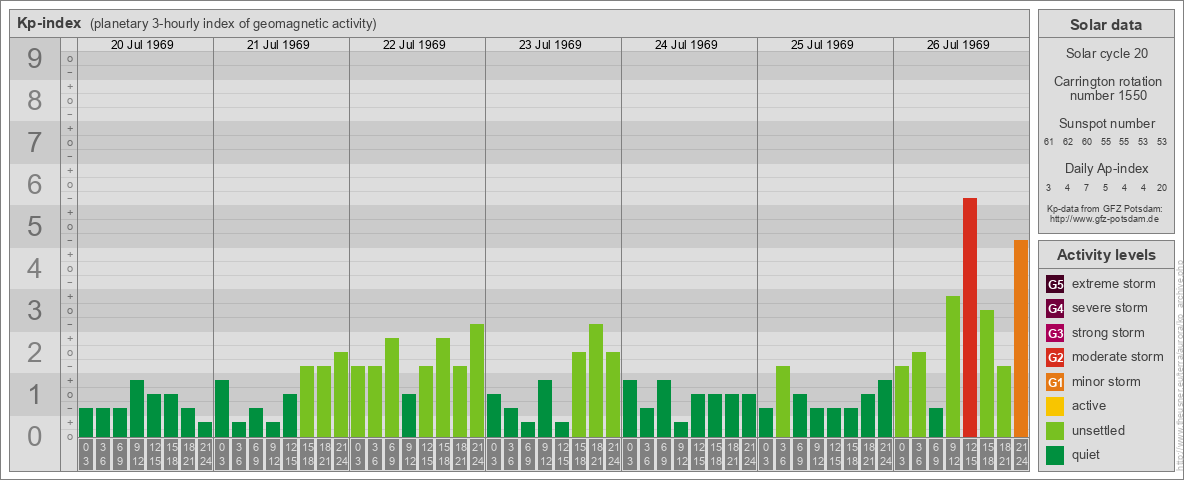Click the G5 extreme storm legend swatch

(x=1055, y=285)
